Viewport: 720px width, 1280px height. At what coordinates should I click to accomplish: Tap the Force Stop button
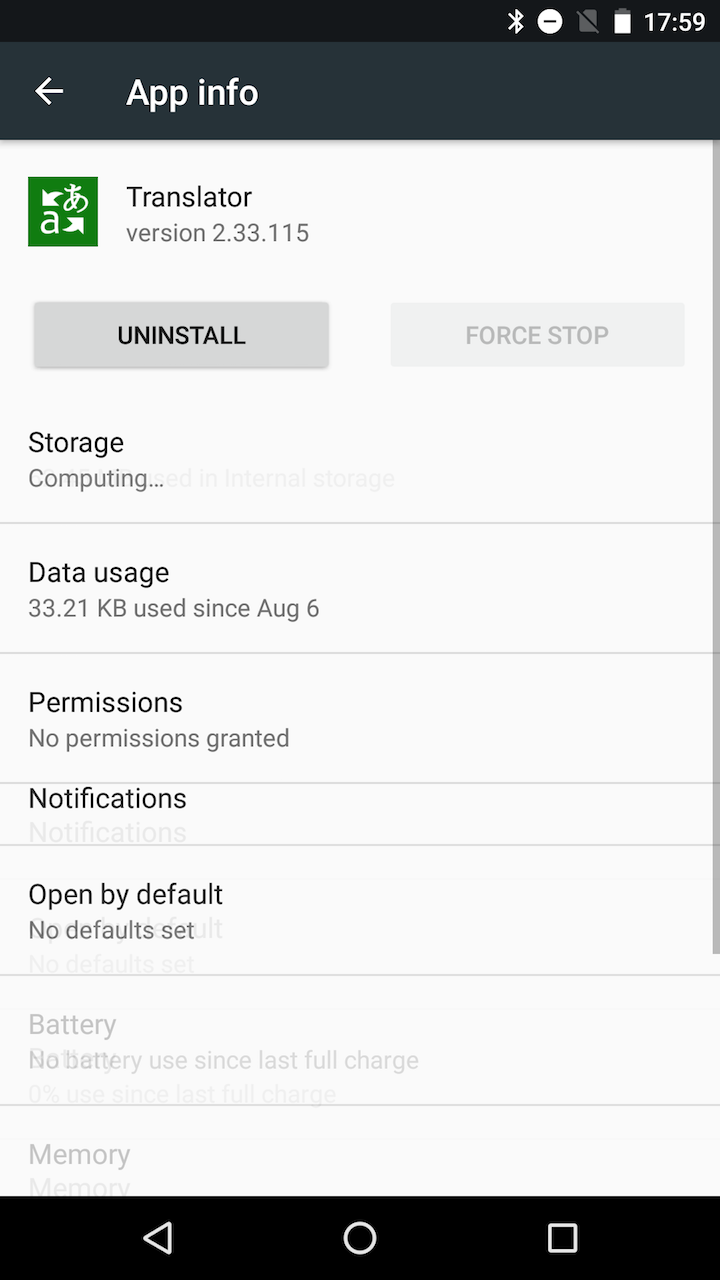click(536, 334)
